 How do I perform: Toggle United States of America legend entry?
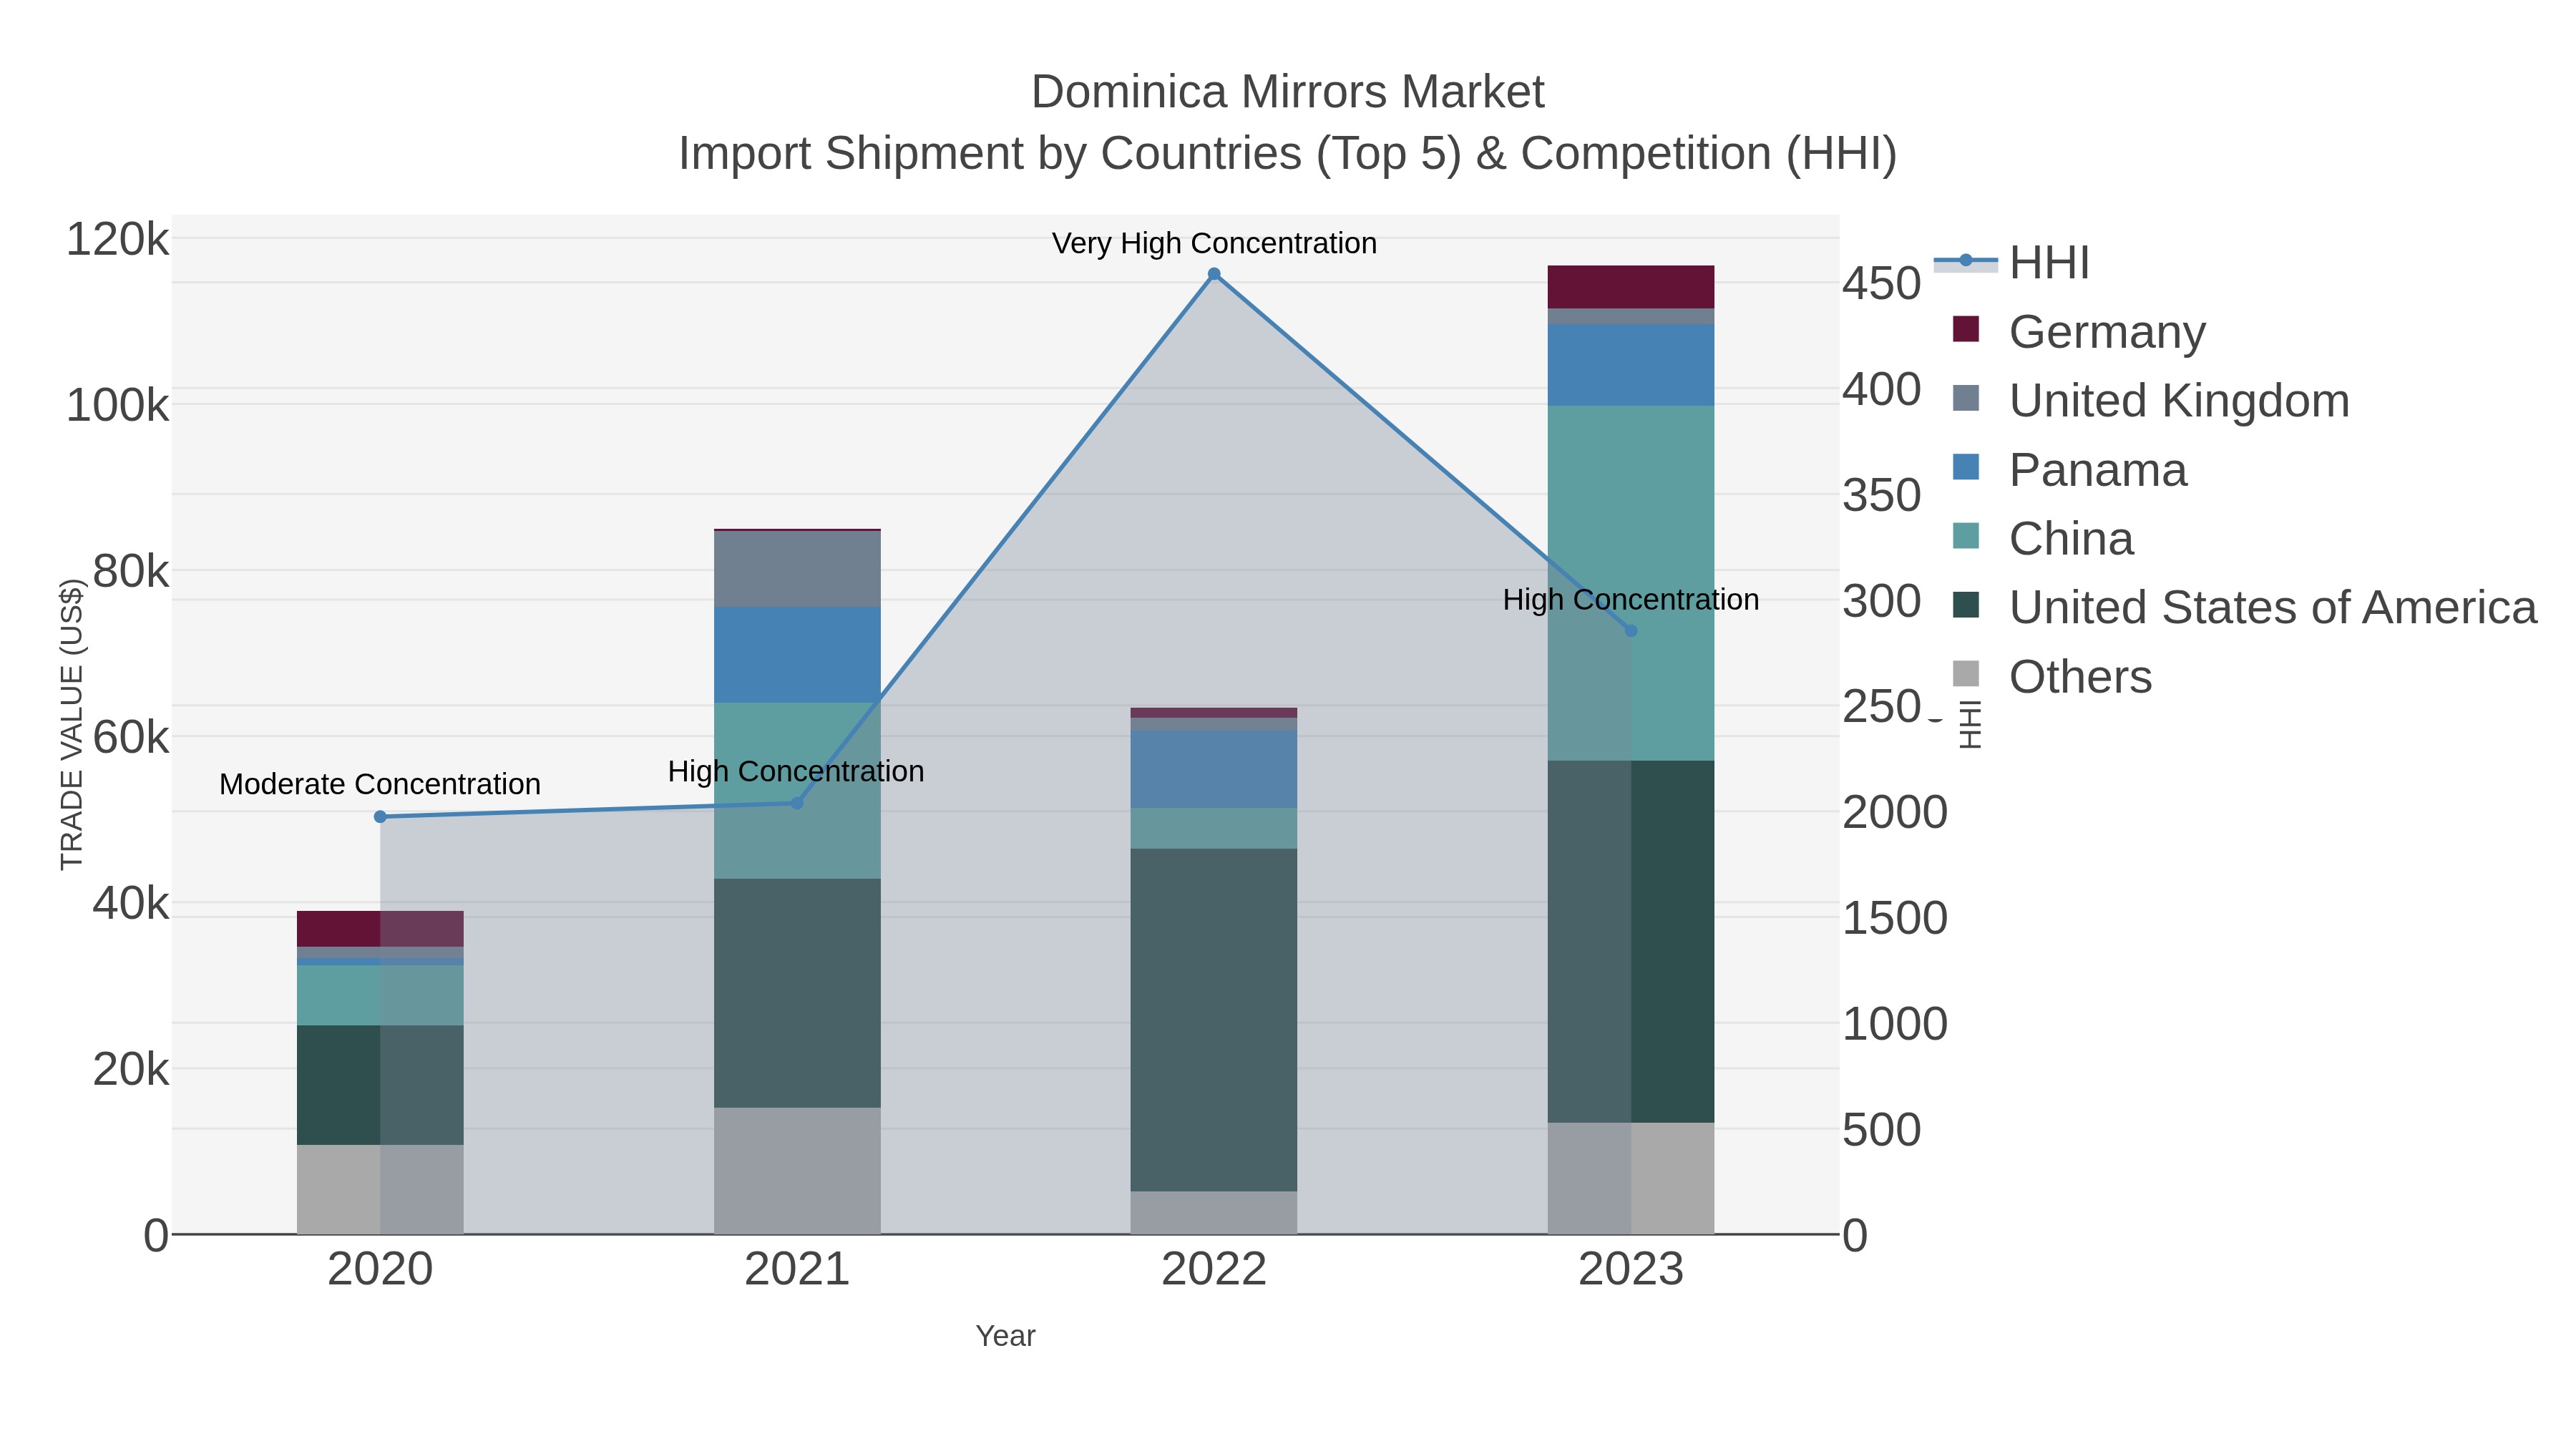click(2245, 607)
